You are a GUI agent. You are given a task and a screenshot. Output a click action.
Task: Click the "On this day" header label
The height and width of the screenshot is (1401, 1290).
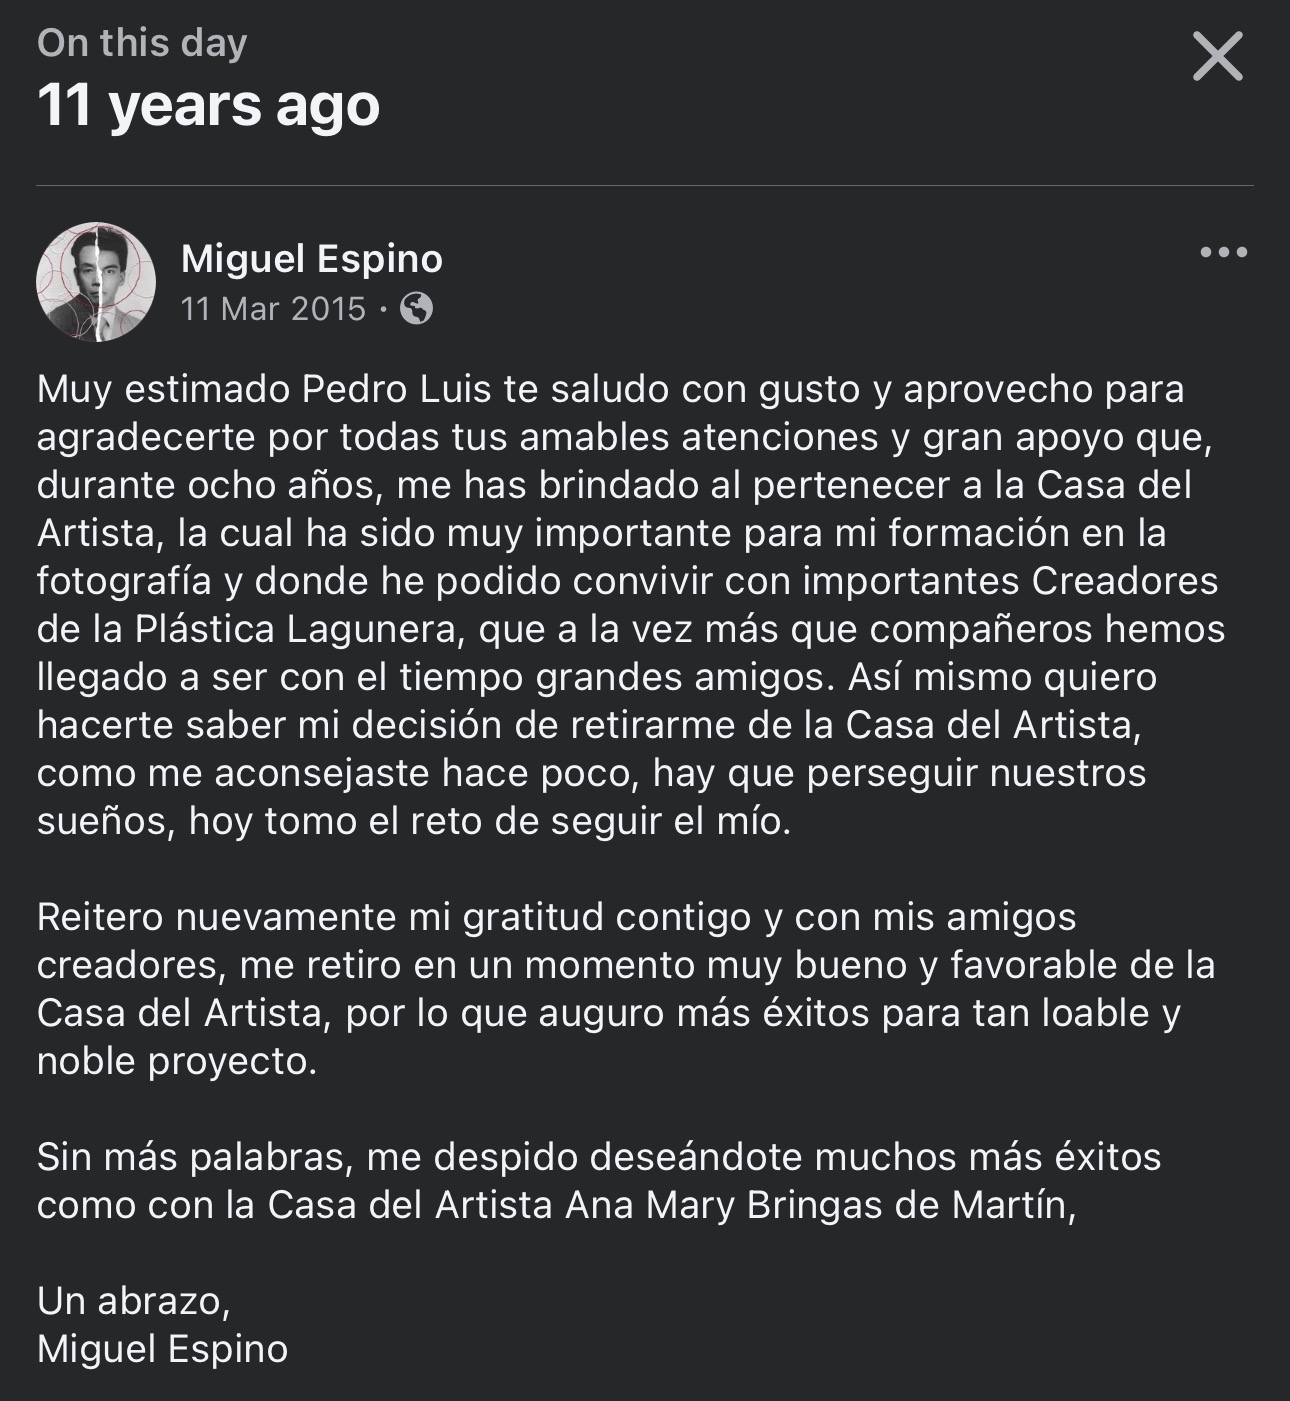(142, 43)
